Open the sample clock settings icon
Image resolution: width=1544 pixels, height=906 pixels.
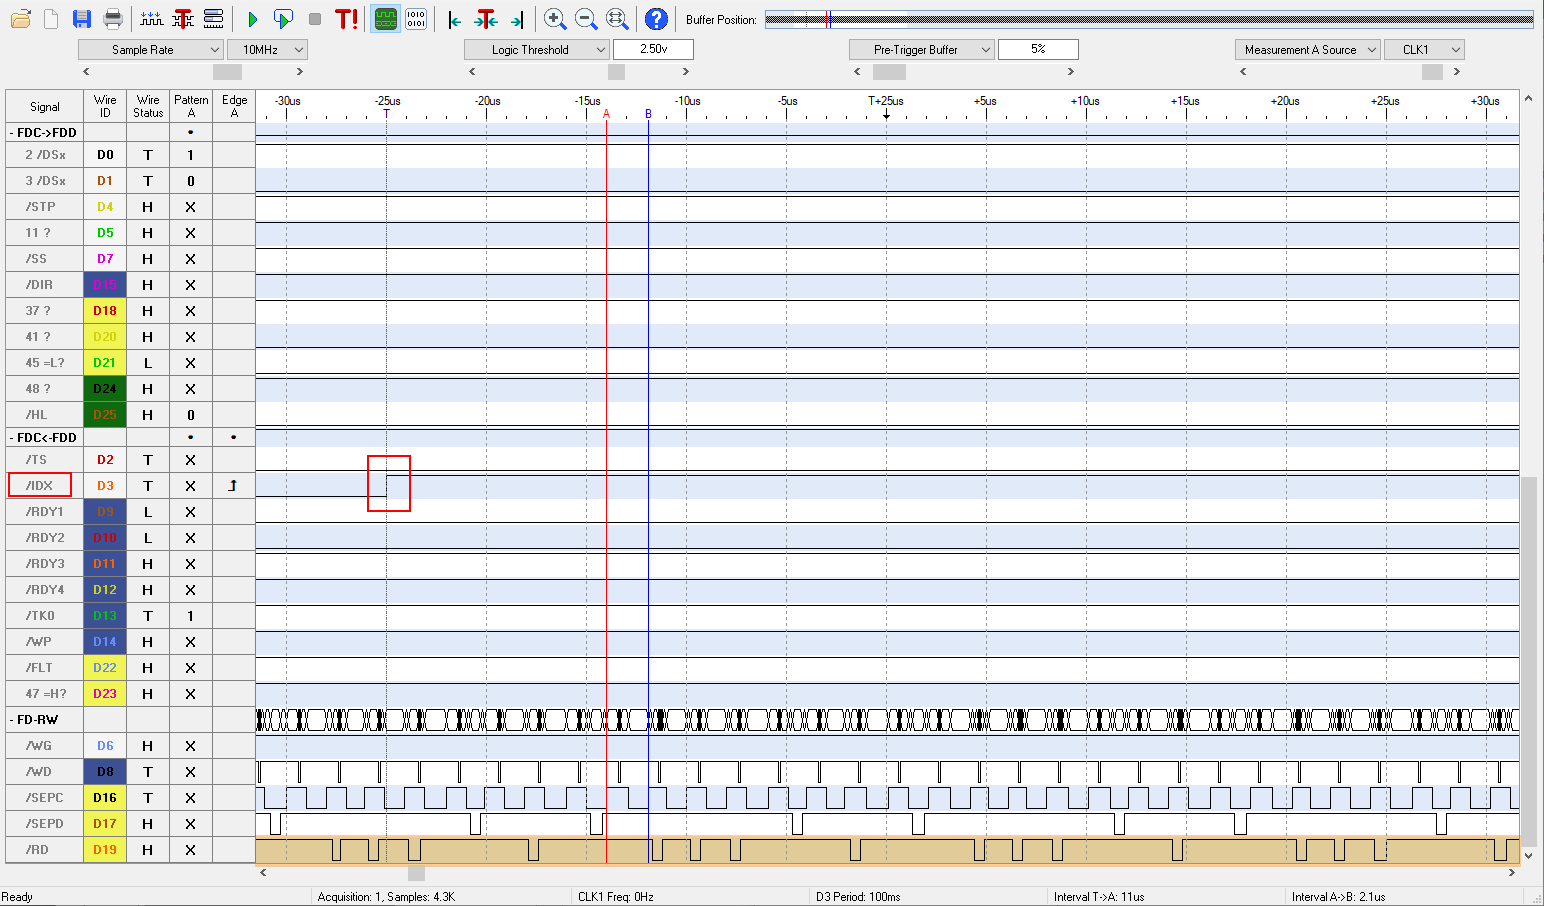tap(152, 19)
